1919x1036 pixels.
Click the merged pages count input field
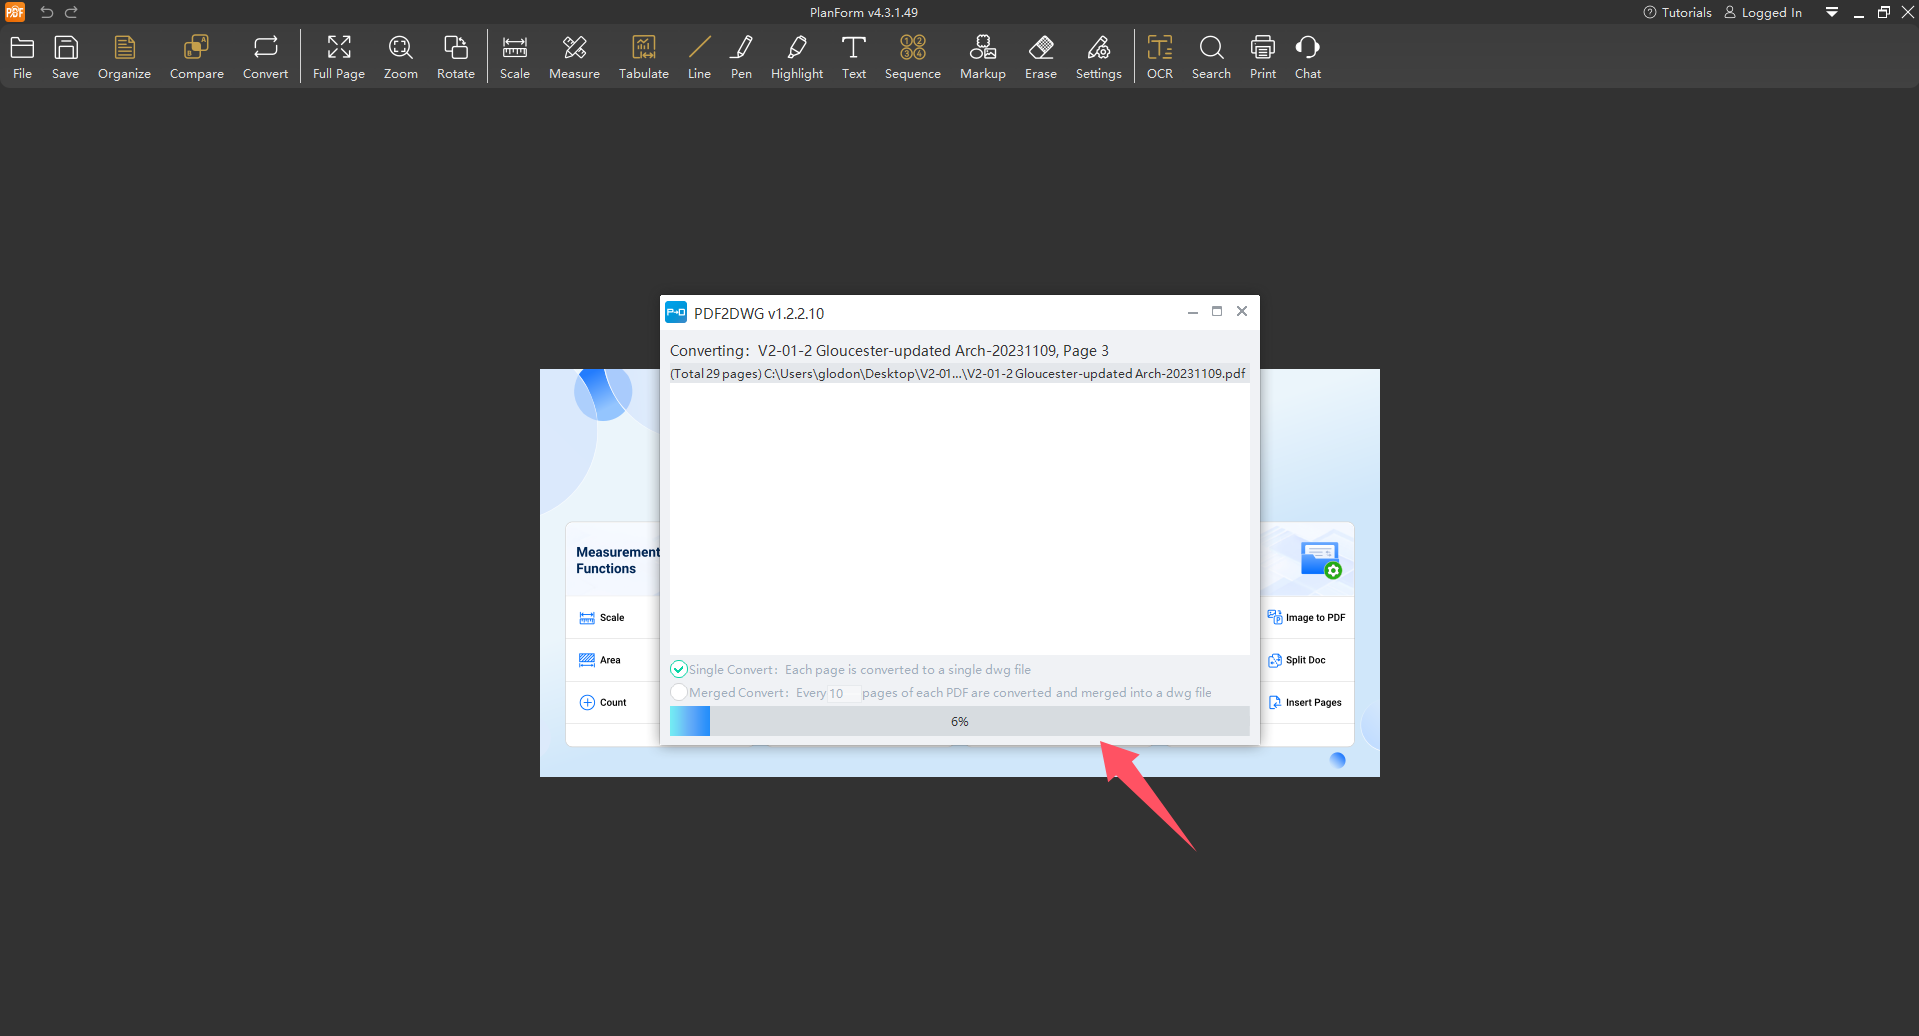[842, 693]
